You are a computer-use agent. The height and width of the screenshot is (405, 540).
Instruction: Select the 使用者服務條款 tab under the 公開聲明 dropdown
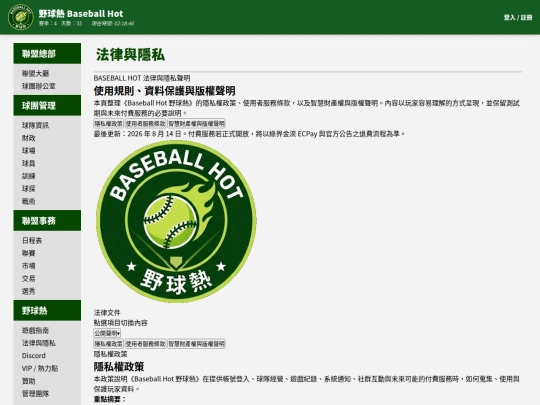145,344
